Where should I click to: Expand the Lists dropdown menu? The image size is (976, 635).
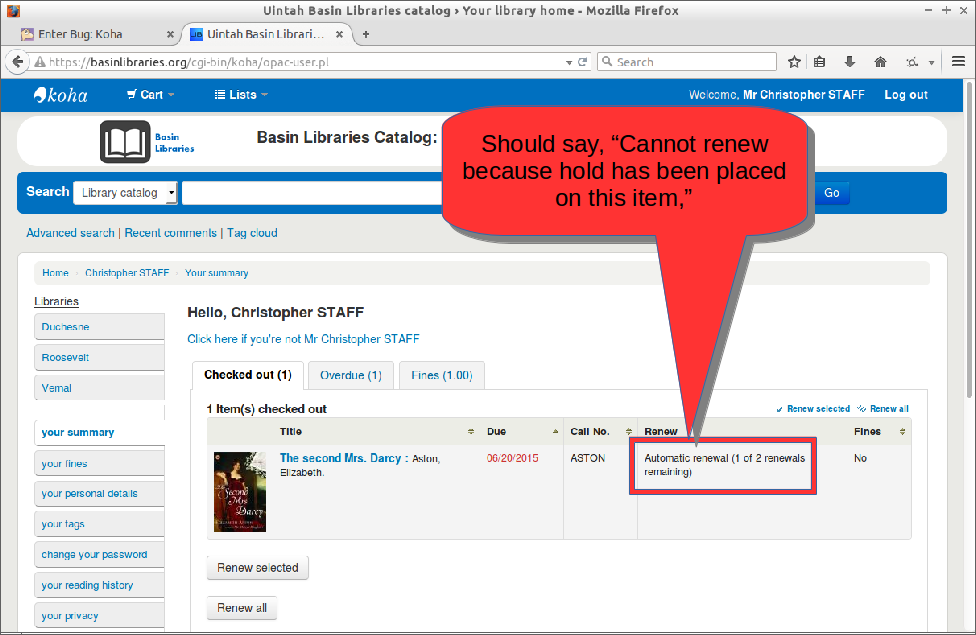(x=241, y=95)
